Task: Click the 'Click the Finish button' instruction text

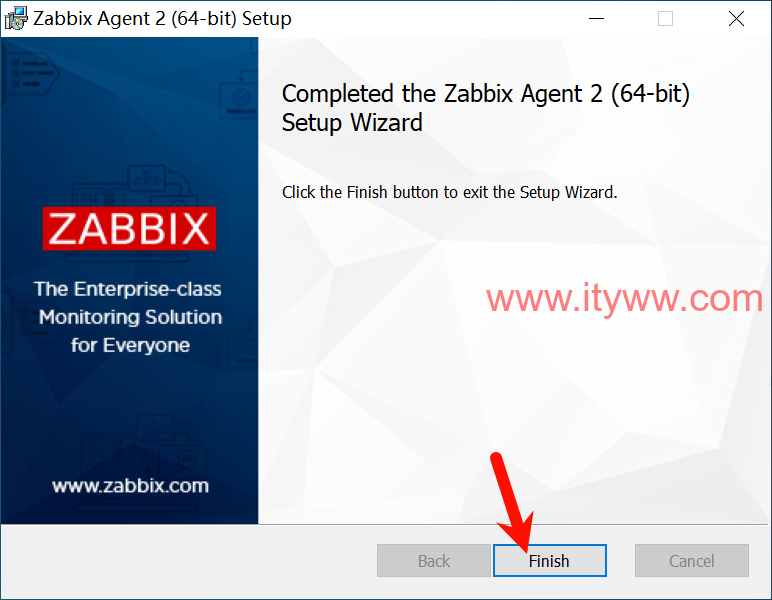Action: pyautogui.click(x=450, y=192)
